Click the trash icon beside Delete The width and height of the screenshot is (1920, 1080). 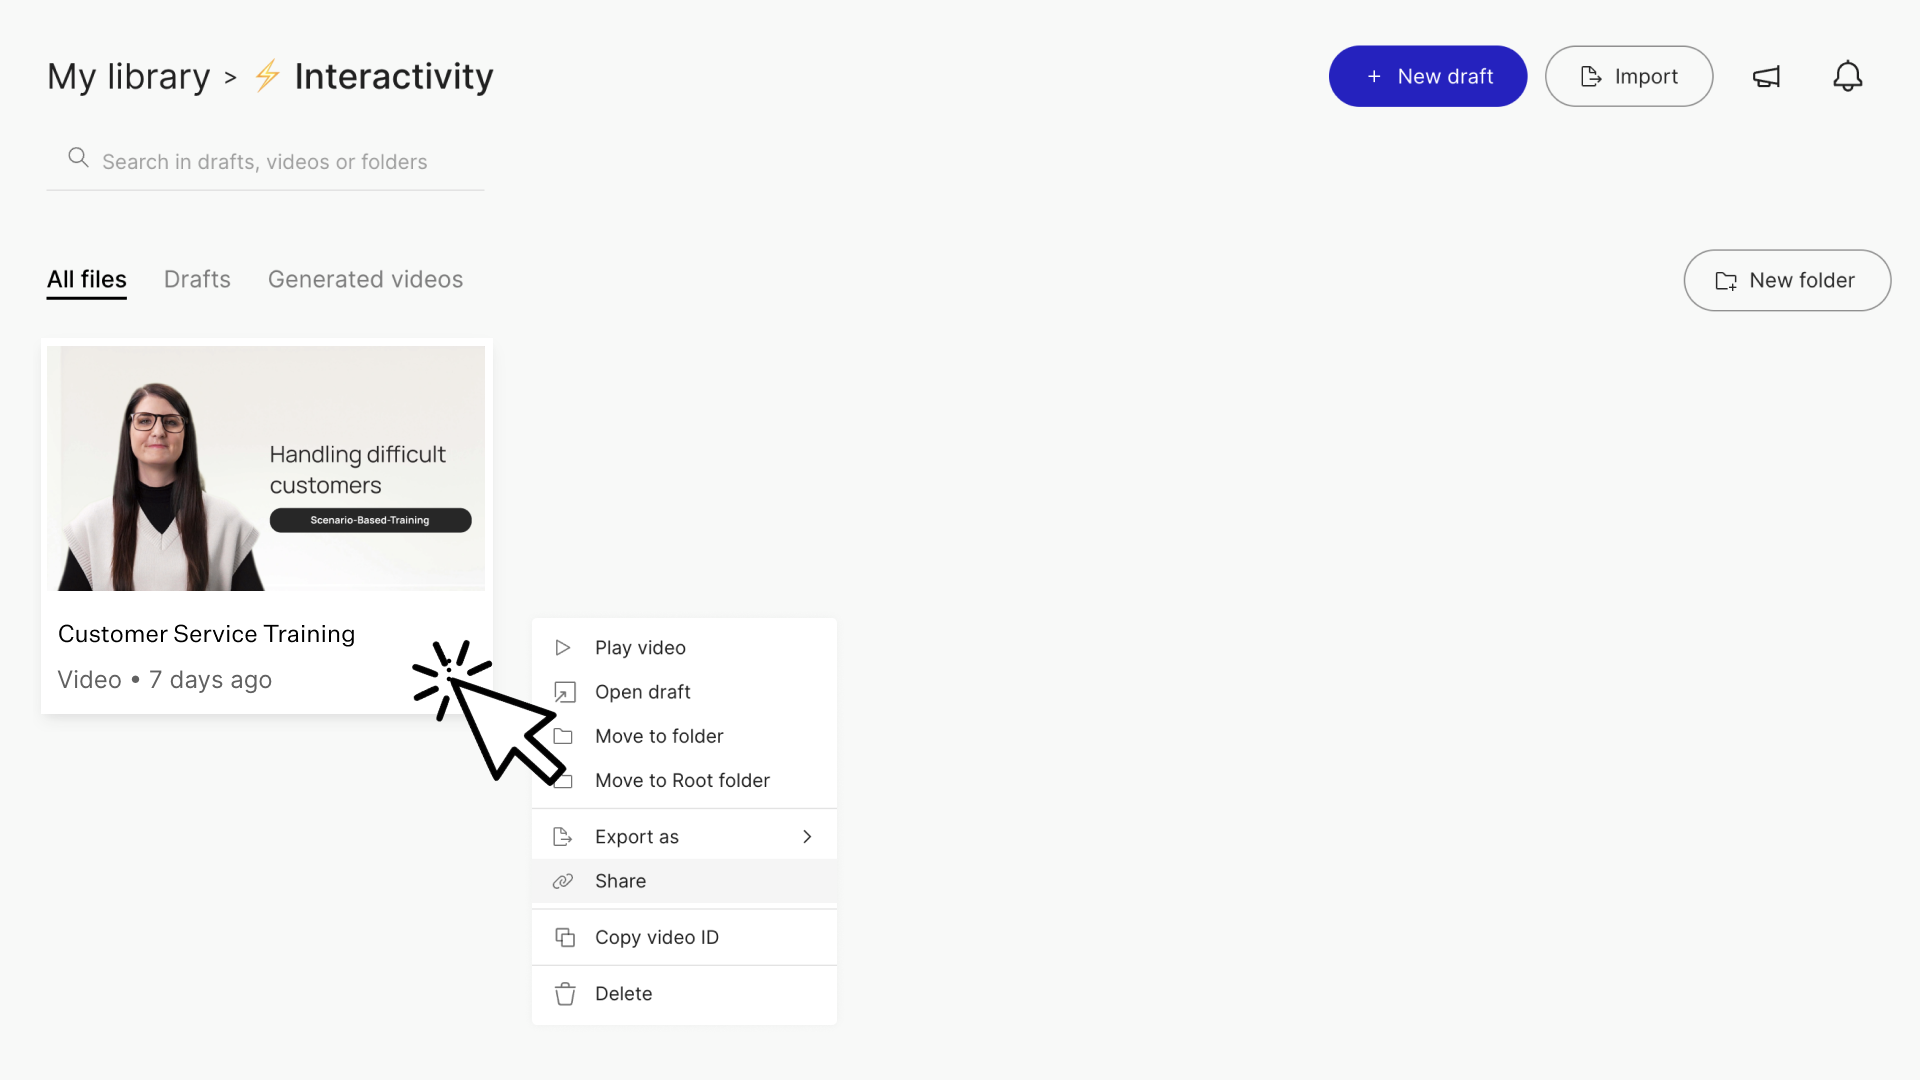pos(565,994)
